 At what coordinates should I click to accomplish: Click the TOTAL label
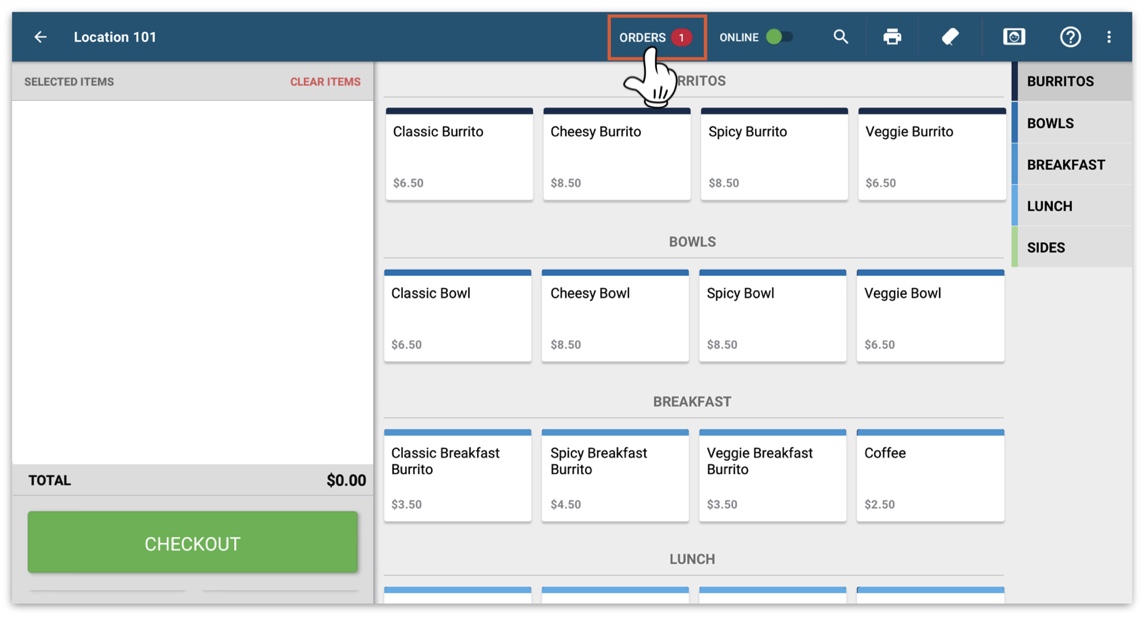coord(50,480)
